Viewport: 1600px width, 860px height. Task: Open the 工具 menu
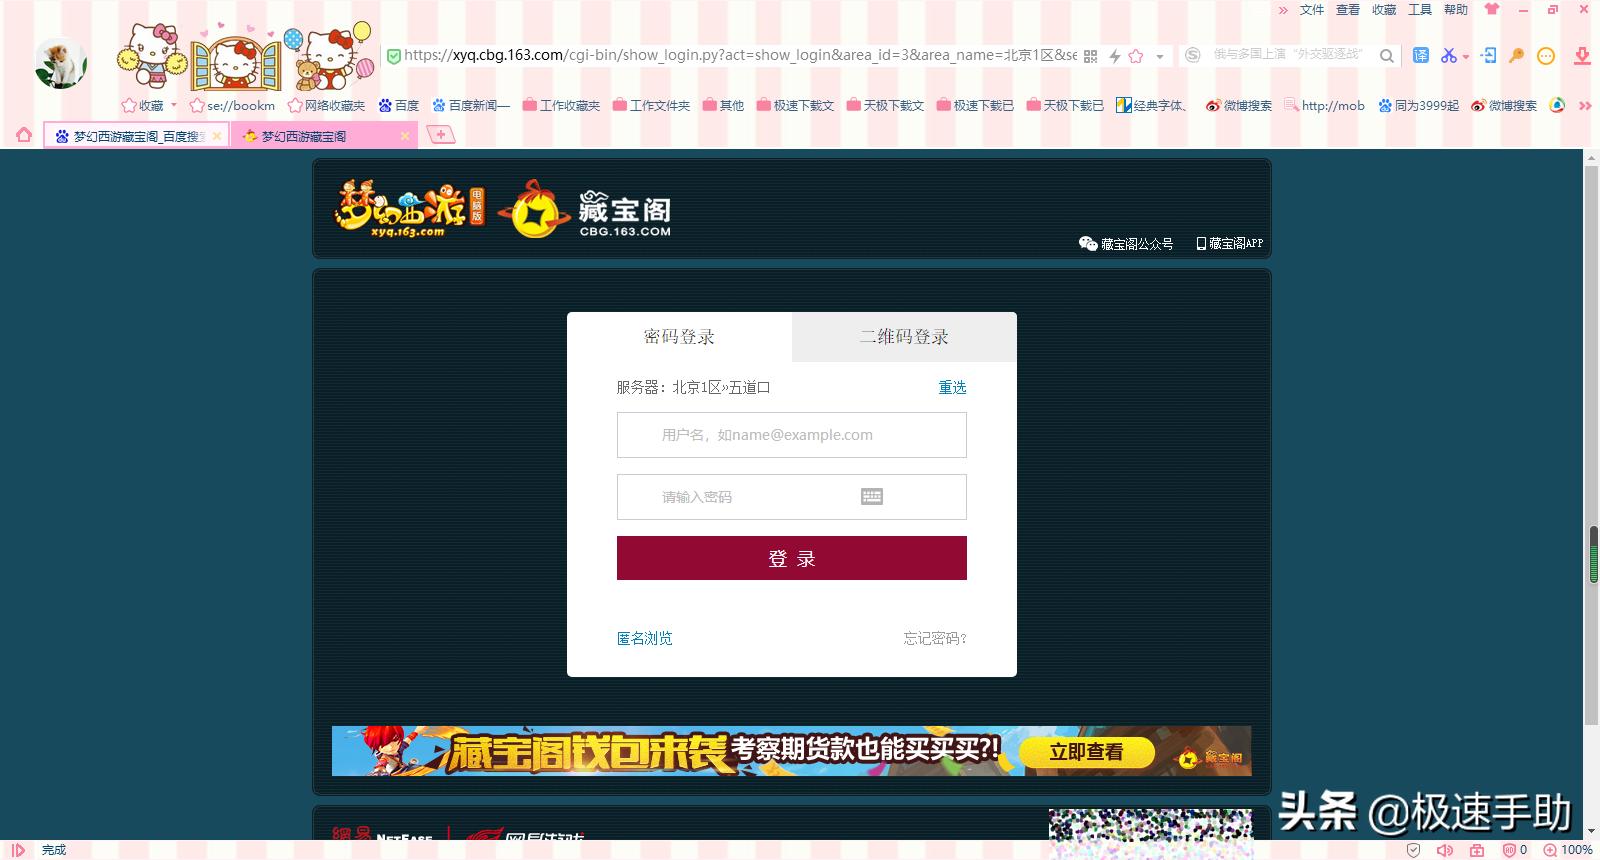1420,10
